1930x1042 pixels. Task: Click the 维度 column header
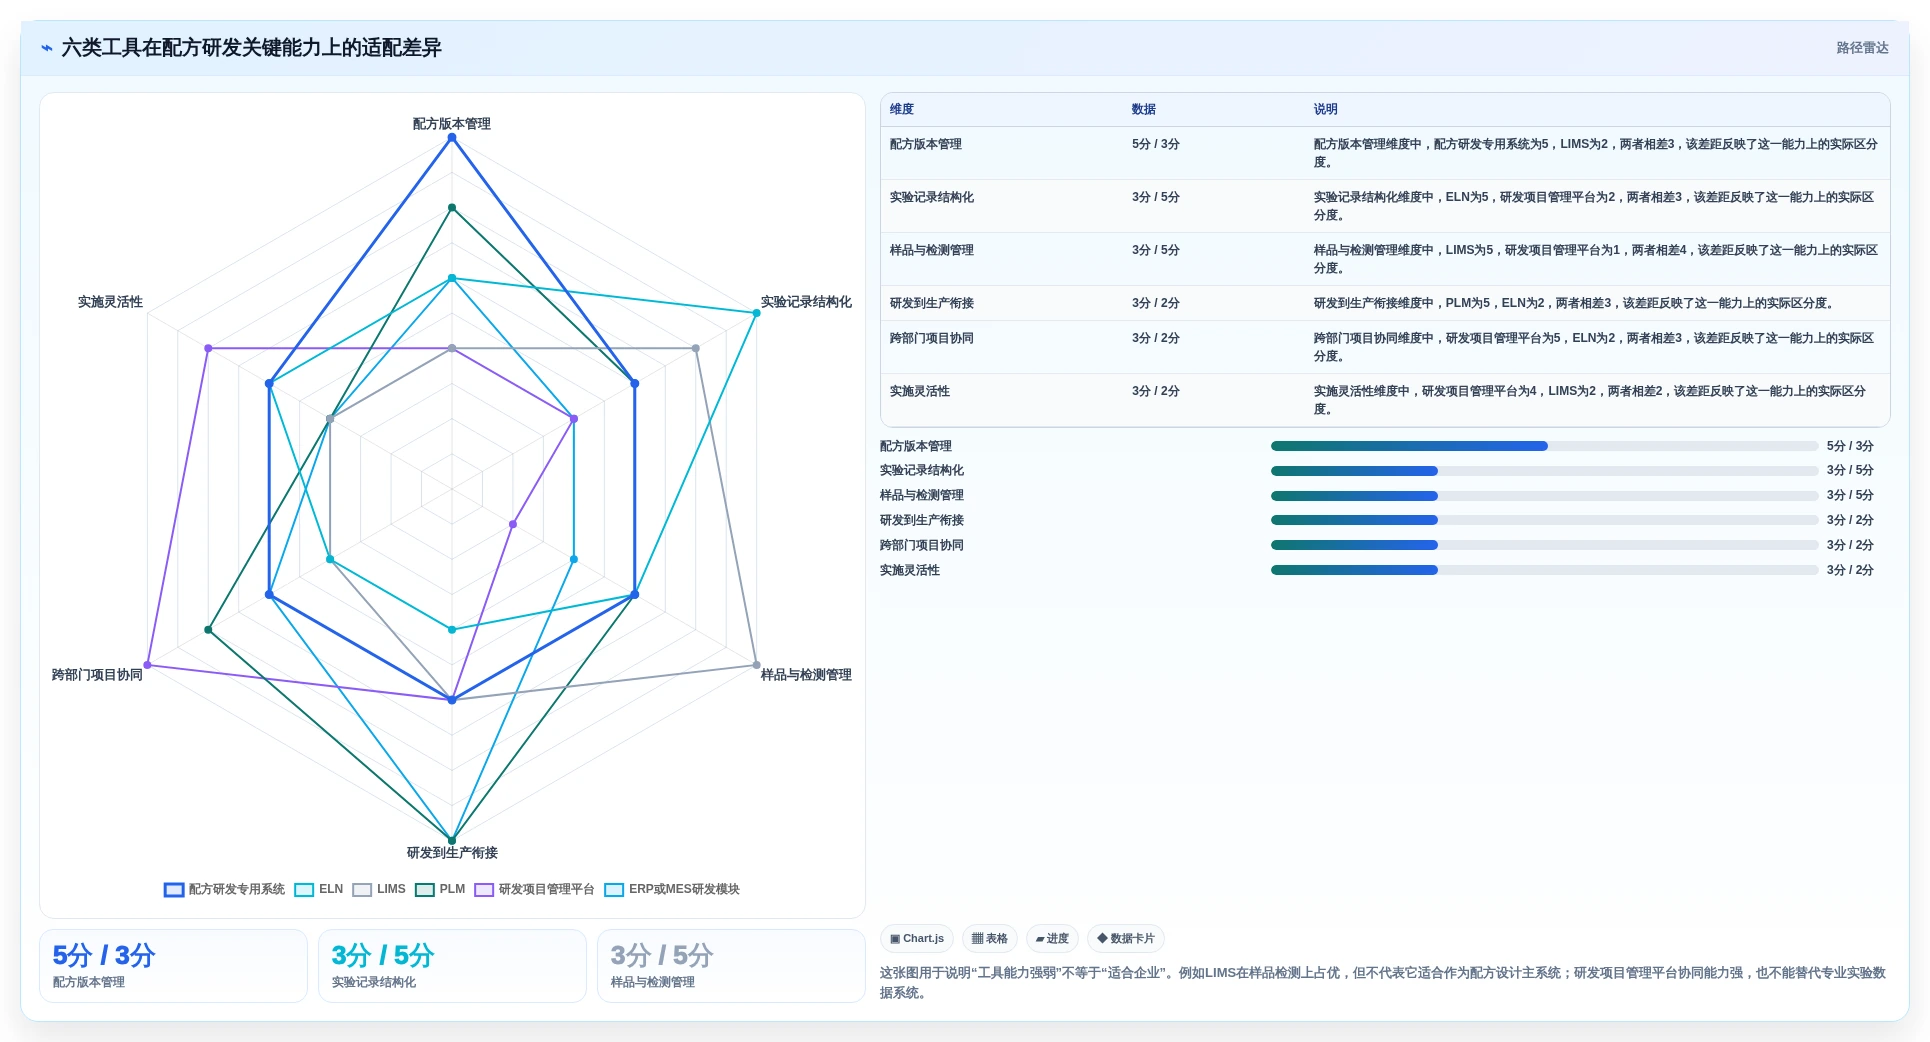pos(902,109)
